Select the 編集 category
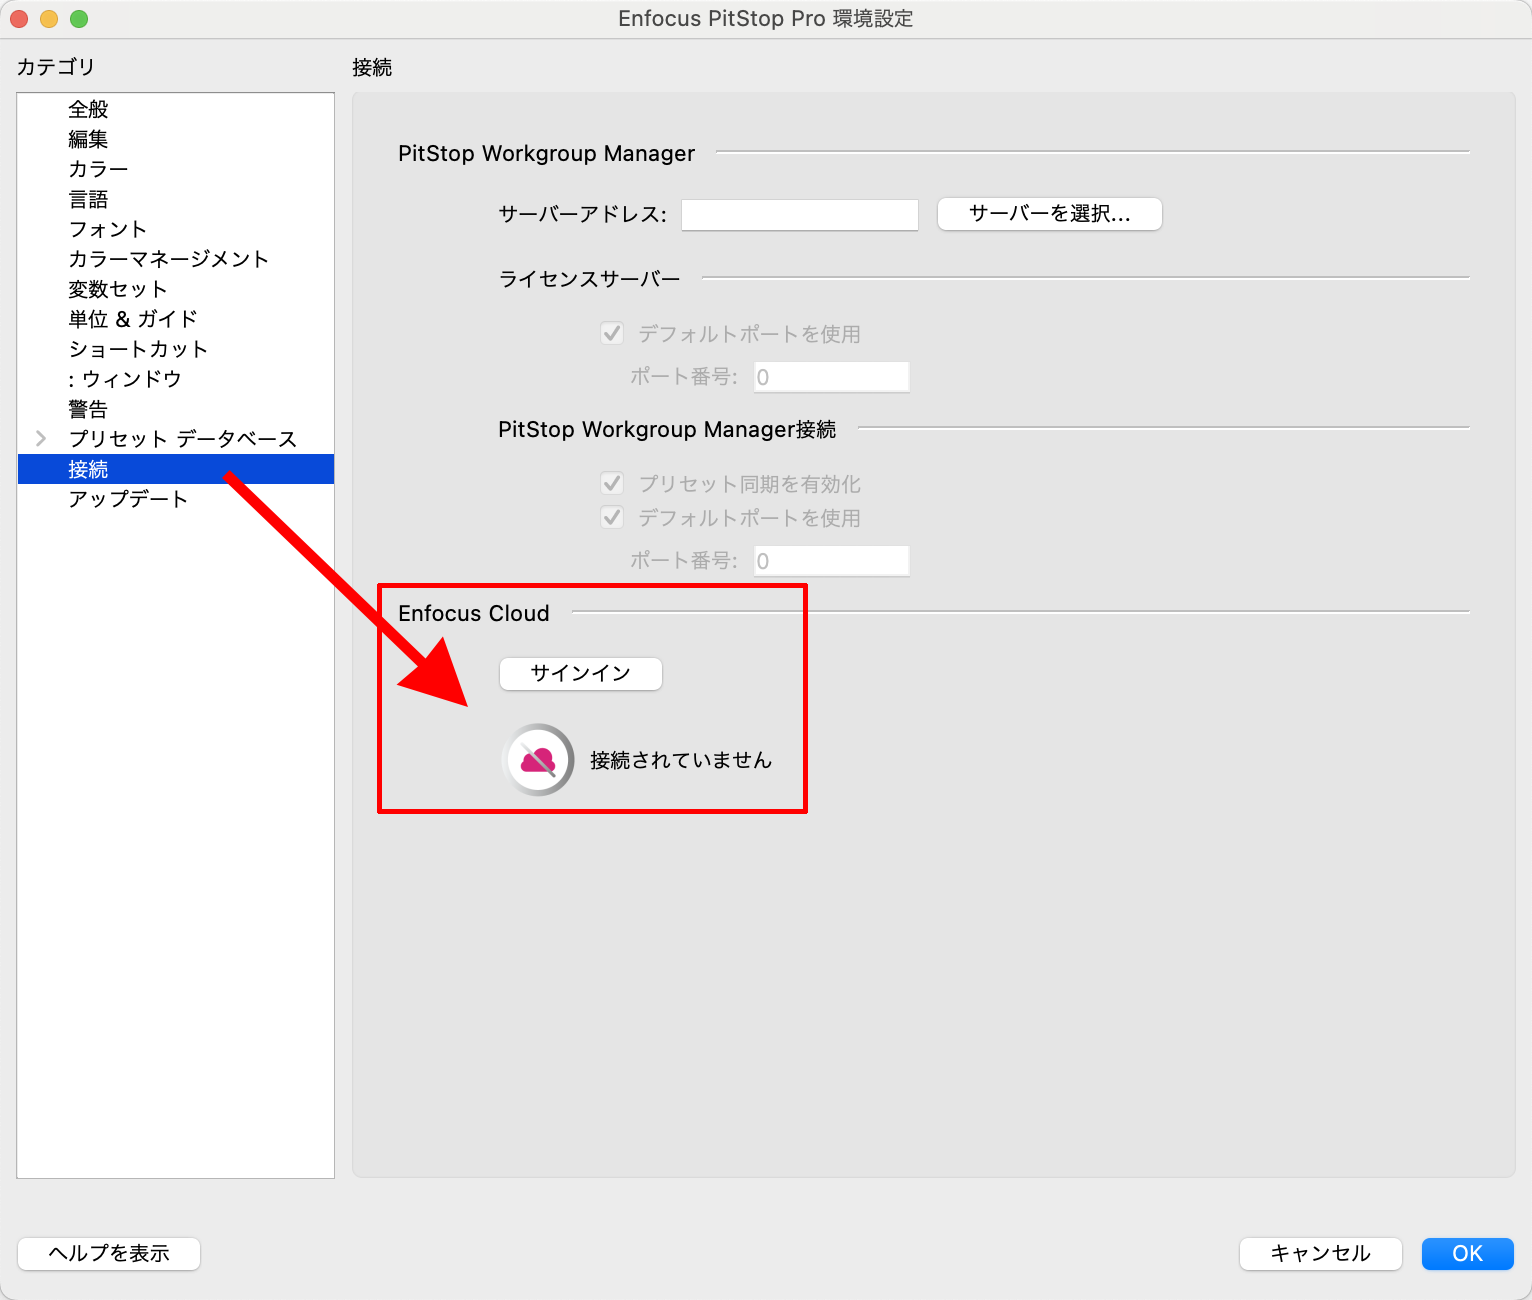This screenshot has width=1532, height=1300. [x=176, y=139]
